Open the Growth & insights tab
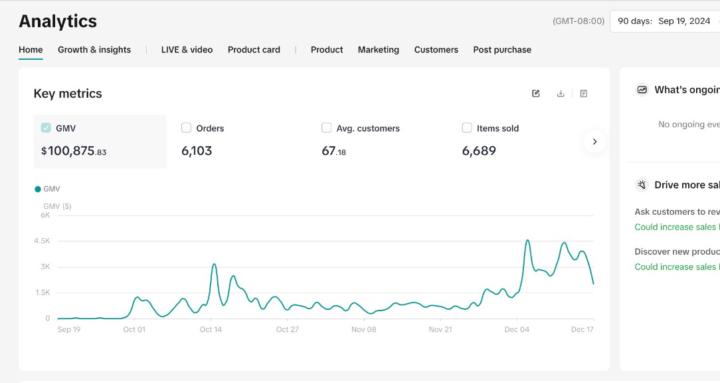This screenshot has width=720, height=383. tap(94, 50)
